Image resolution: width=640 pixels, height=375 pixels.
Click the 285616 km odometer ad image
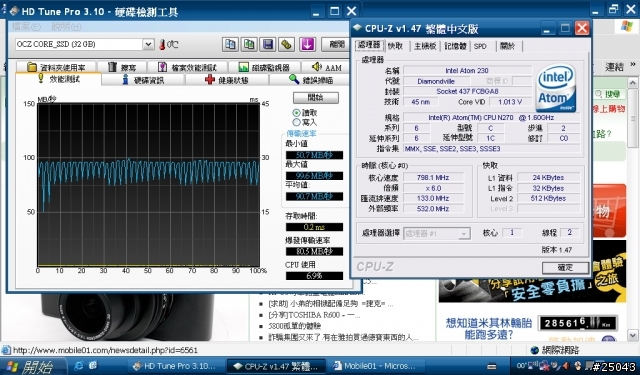[577, 323]
